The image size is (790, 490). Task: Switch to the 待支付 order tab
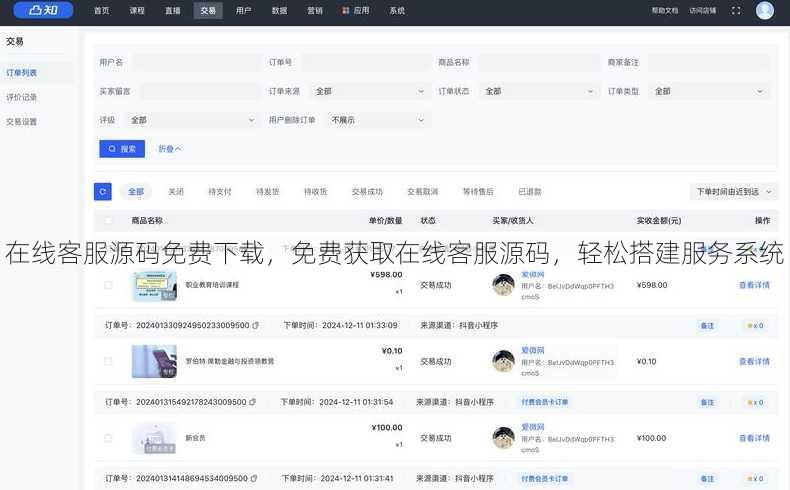(x=220, y=192)
